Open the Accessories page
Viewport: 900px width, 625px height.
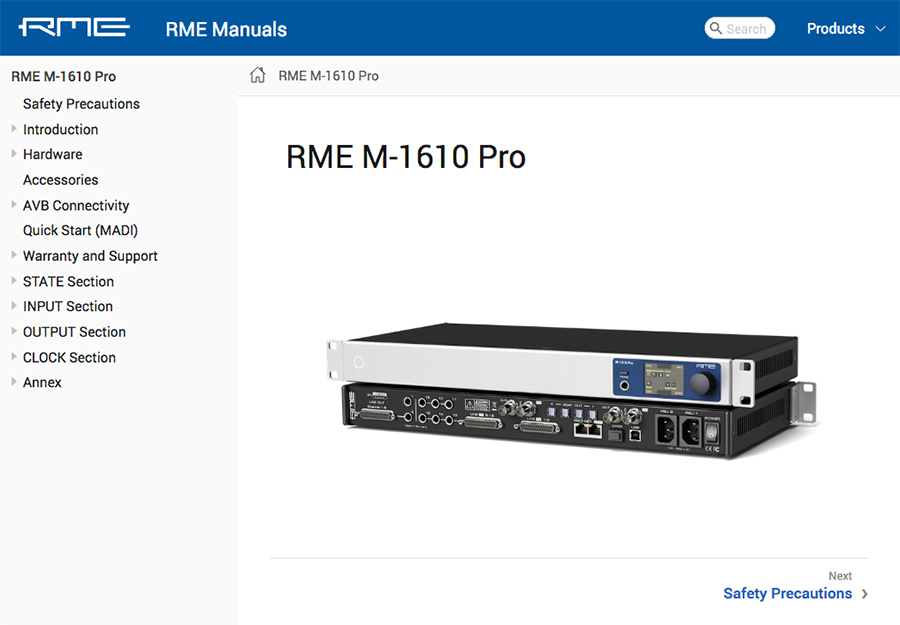tap(60, 180)
